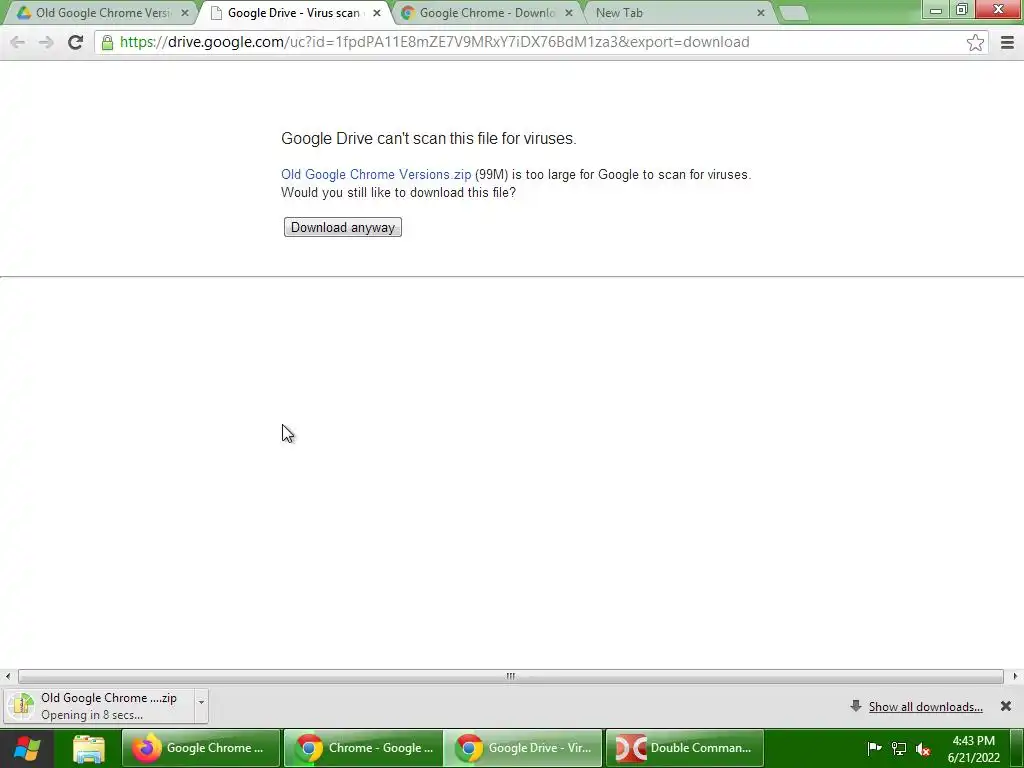Viewport: 1024px width, 768px height.
Task: Switch to the Google Chrome - Download tab
Action: 487,13
